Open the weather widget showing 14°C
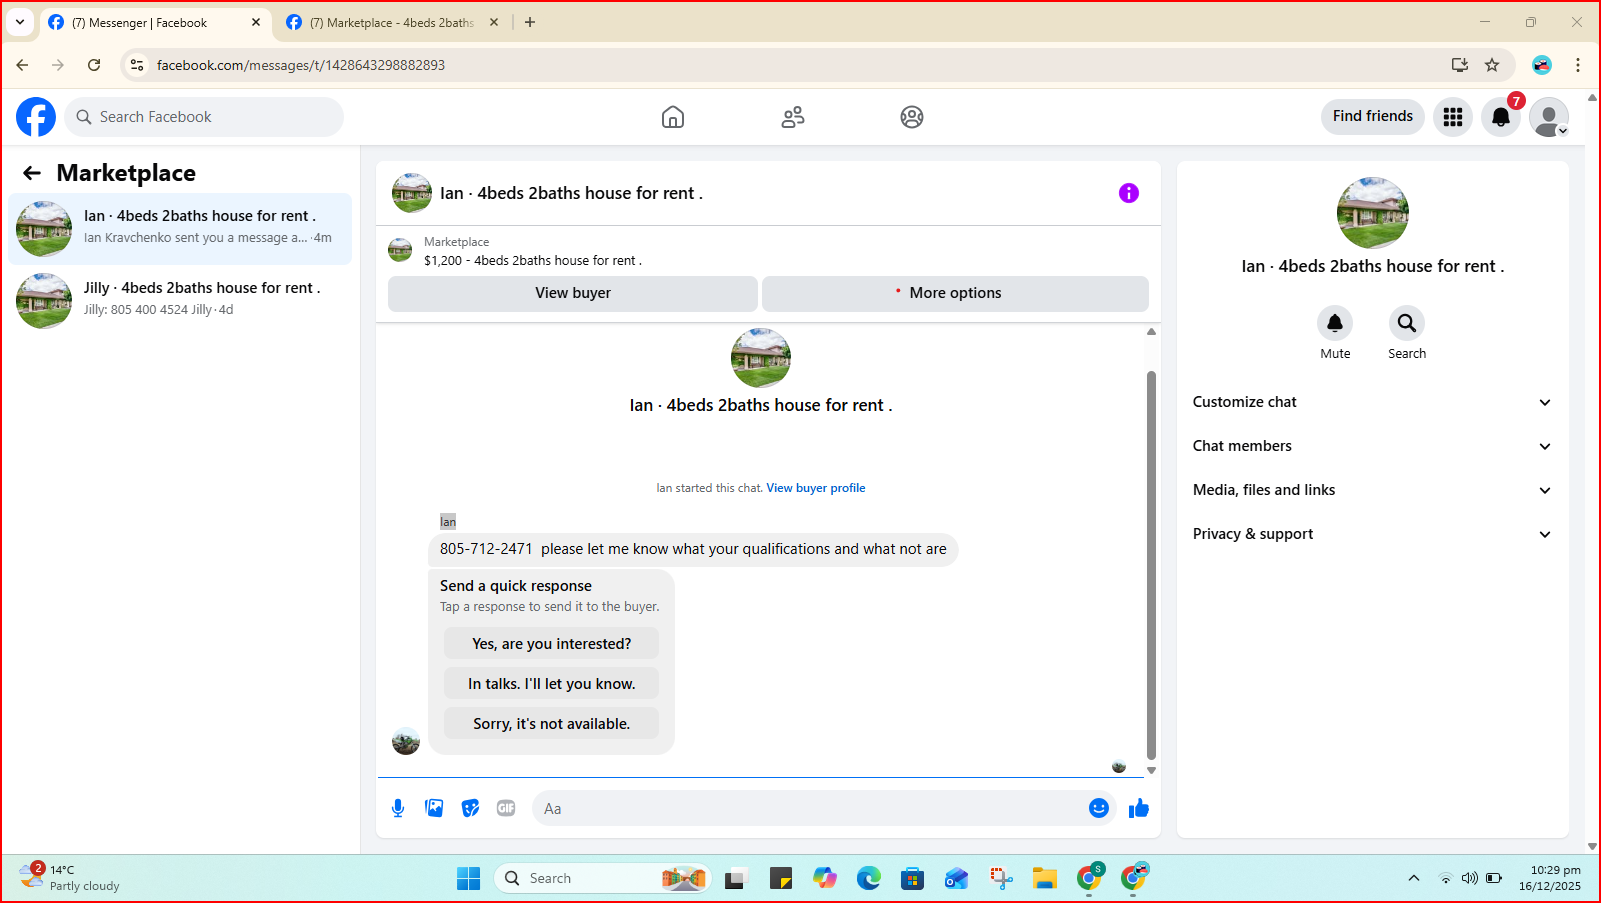The height and width of the screenshot is (903, 1601). 70,877
